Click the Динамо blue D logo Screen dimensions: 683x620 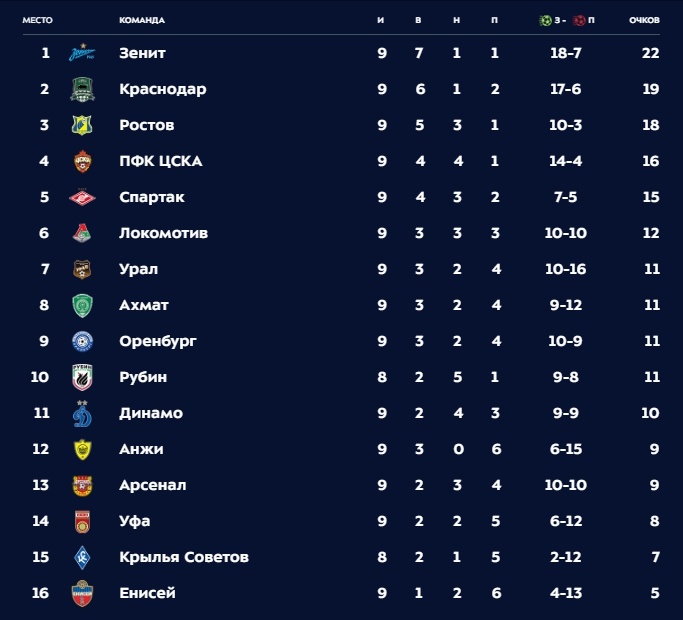pos(82,413)
